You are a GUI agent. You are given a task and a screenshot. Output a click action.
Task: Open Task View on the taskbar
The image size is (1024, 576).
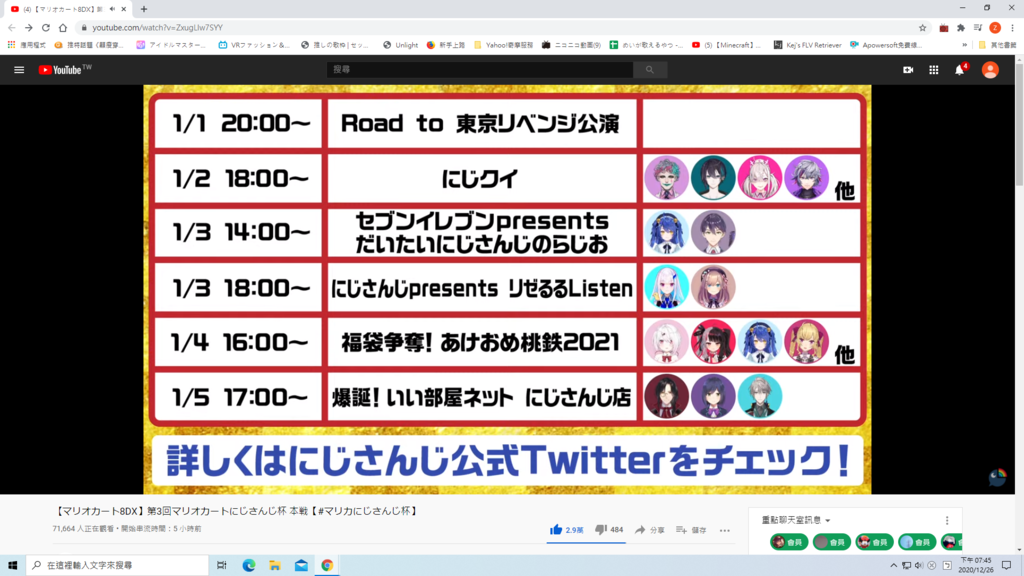coord(222,565)
